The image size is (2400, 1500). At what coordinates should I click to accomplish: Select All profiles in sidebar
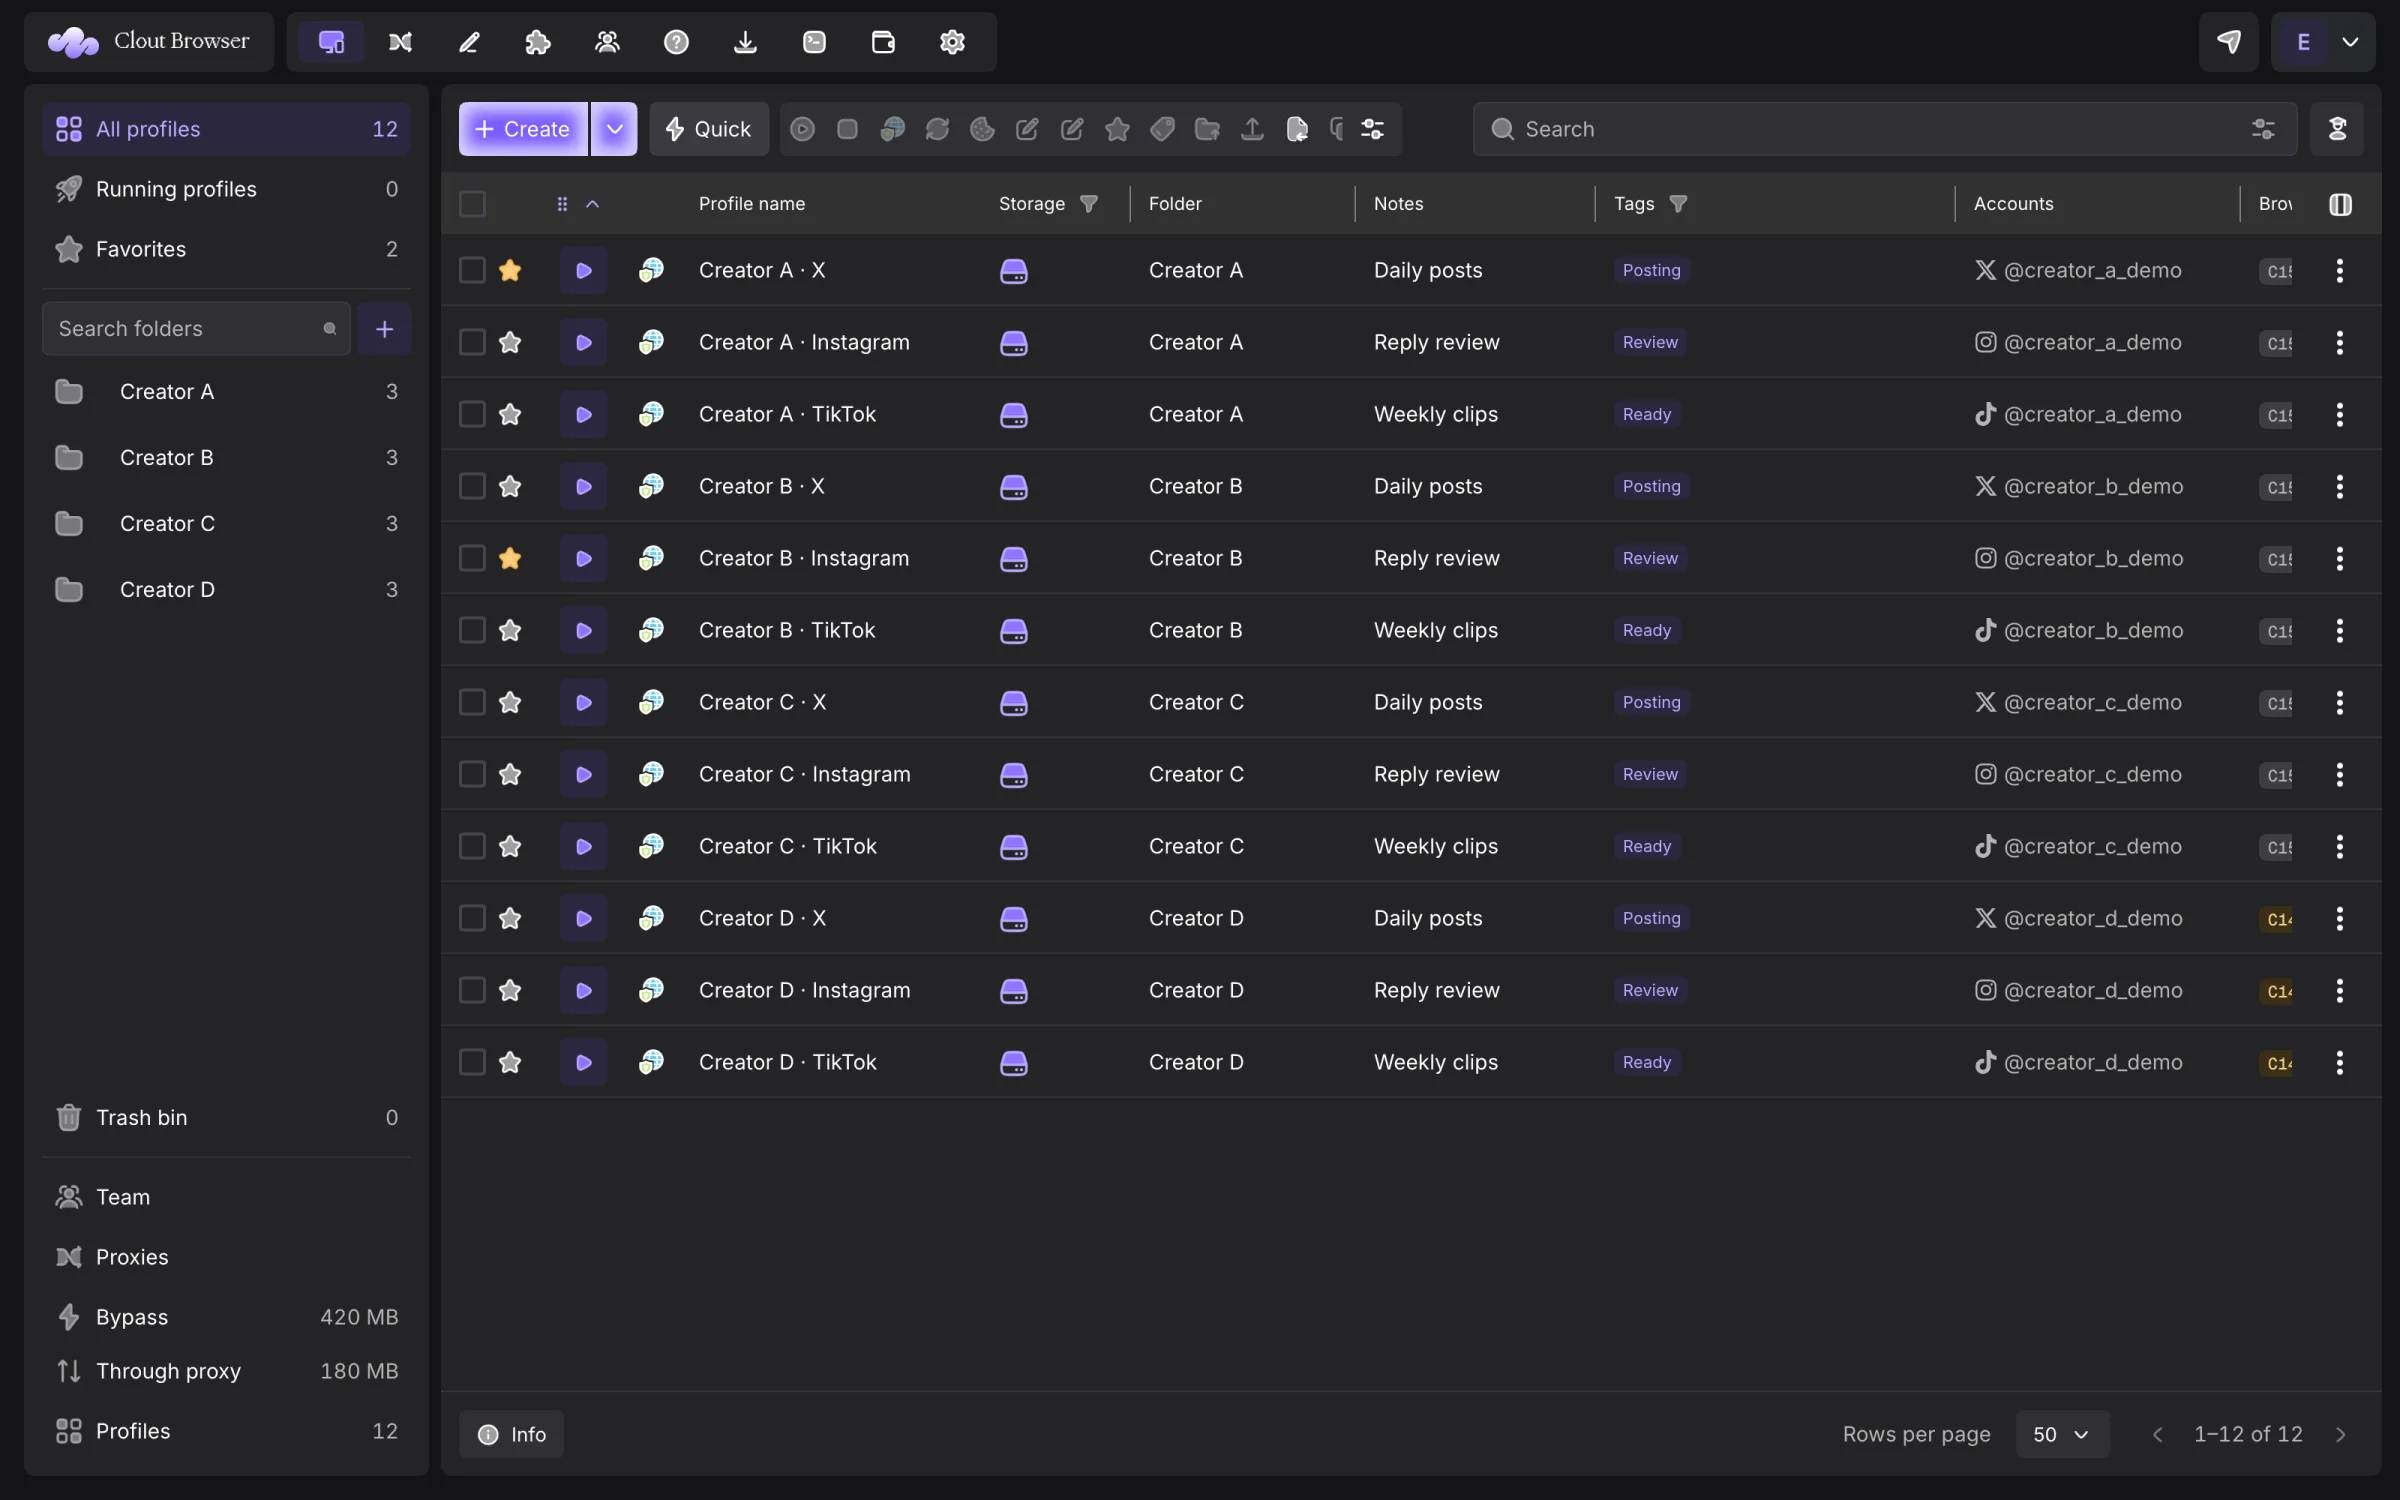(226, 129)
